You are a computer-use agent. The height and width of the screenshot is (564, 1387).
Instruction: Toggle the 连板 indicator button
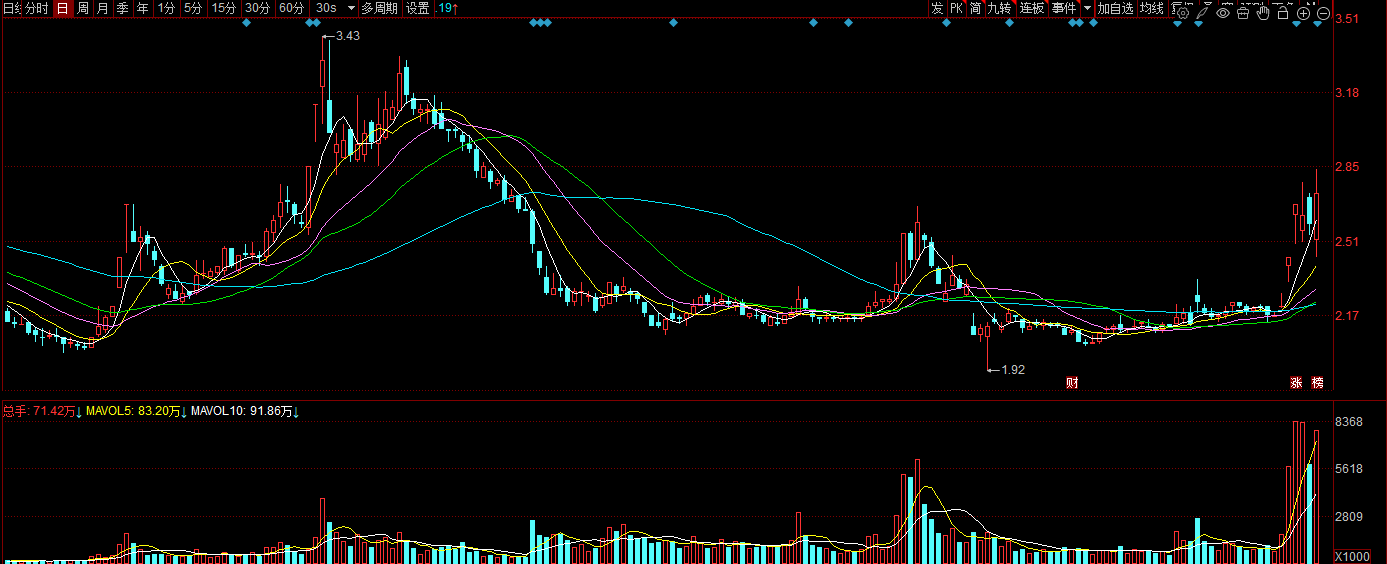pos(1032,8)
